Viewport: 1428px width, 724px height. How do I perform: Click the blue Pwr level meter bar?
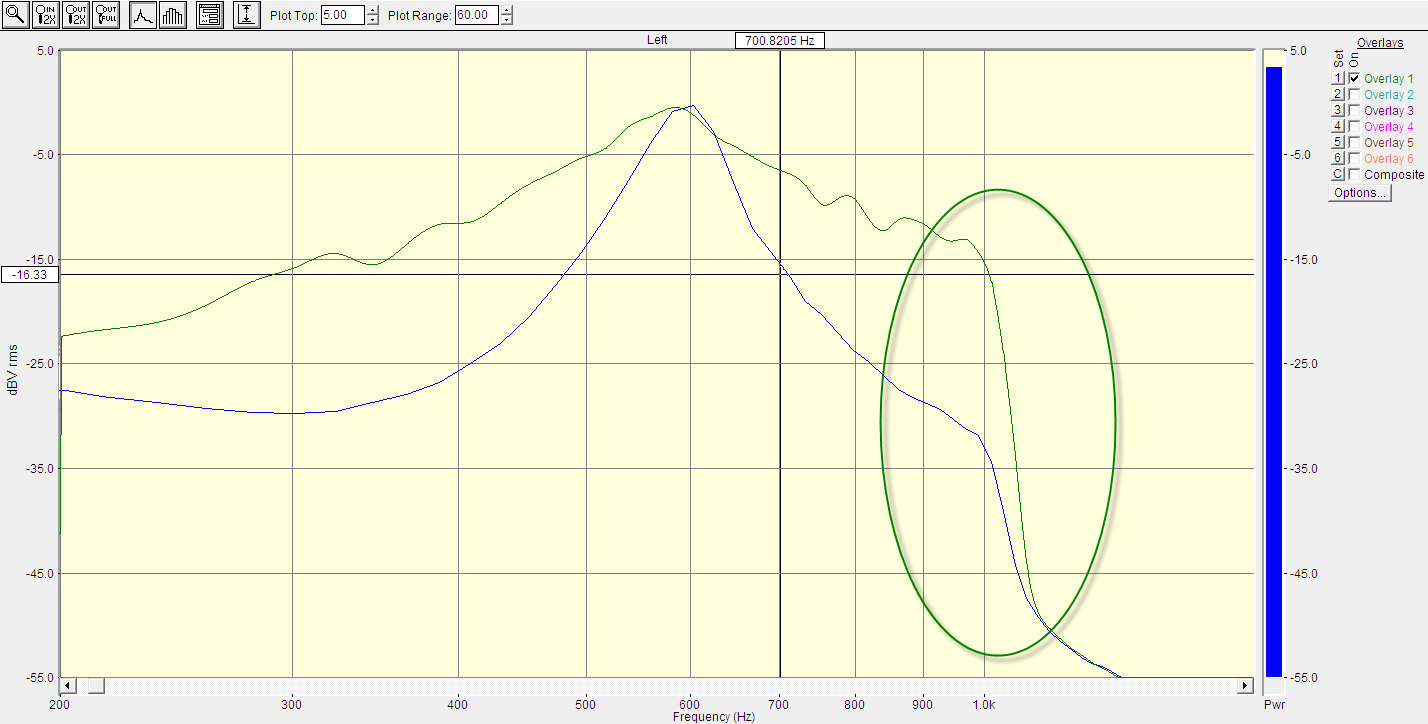[x=1273, y=370]
